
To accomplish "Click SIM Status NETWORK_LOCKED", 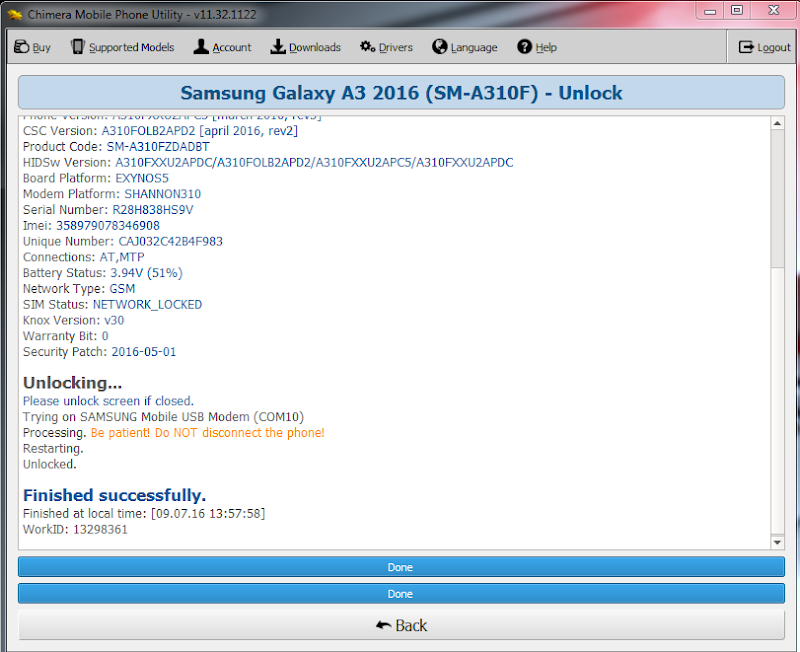I will (113, 305).
